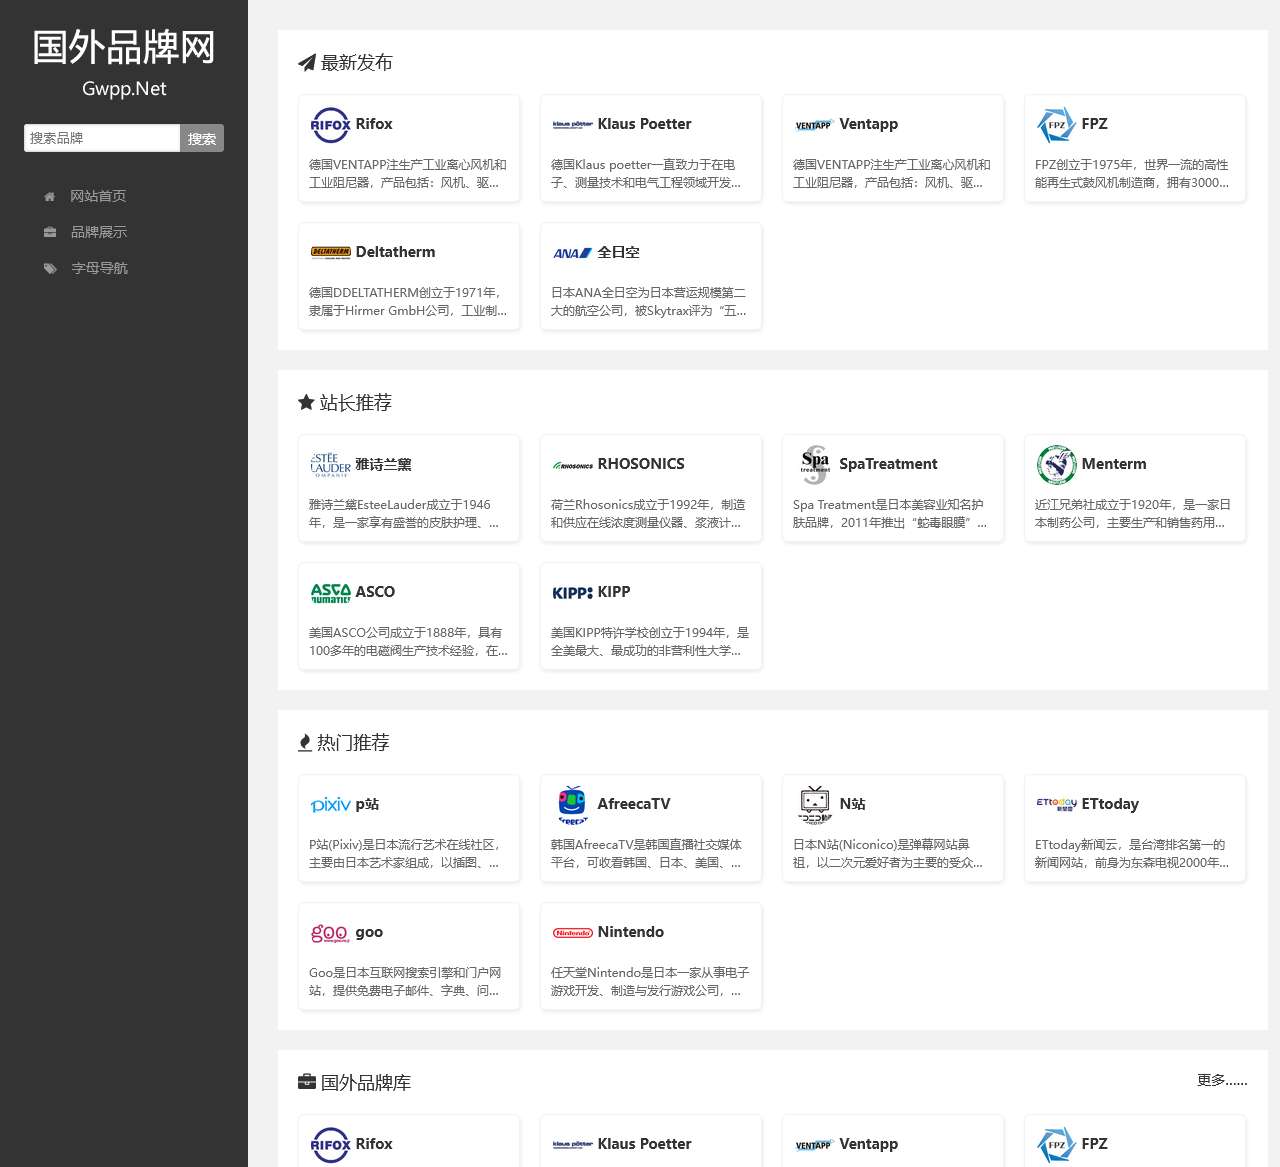Click the Menterm round logo

click(x=1056, y=465)
